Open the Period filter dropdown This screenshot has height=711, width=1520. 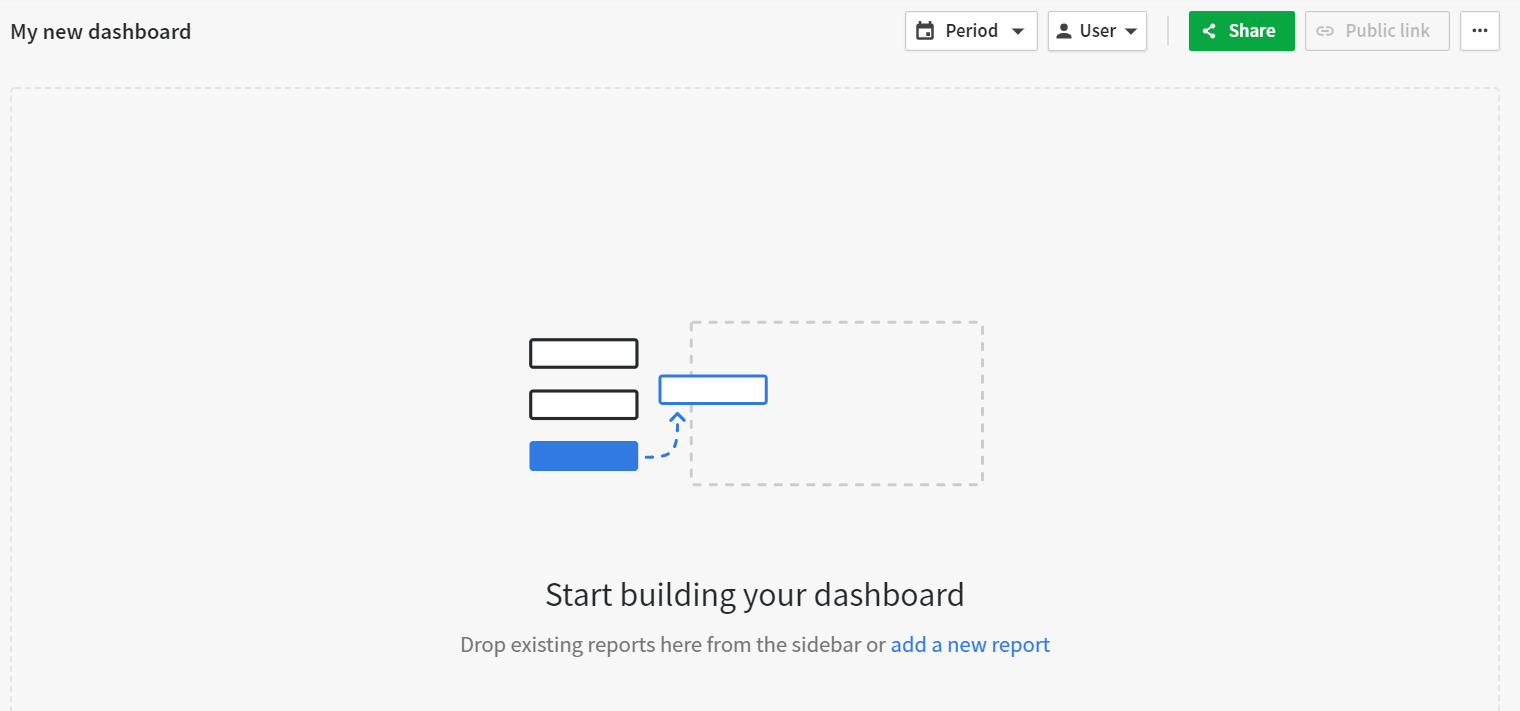971,31
